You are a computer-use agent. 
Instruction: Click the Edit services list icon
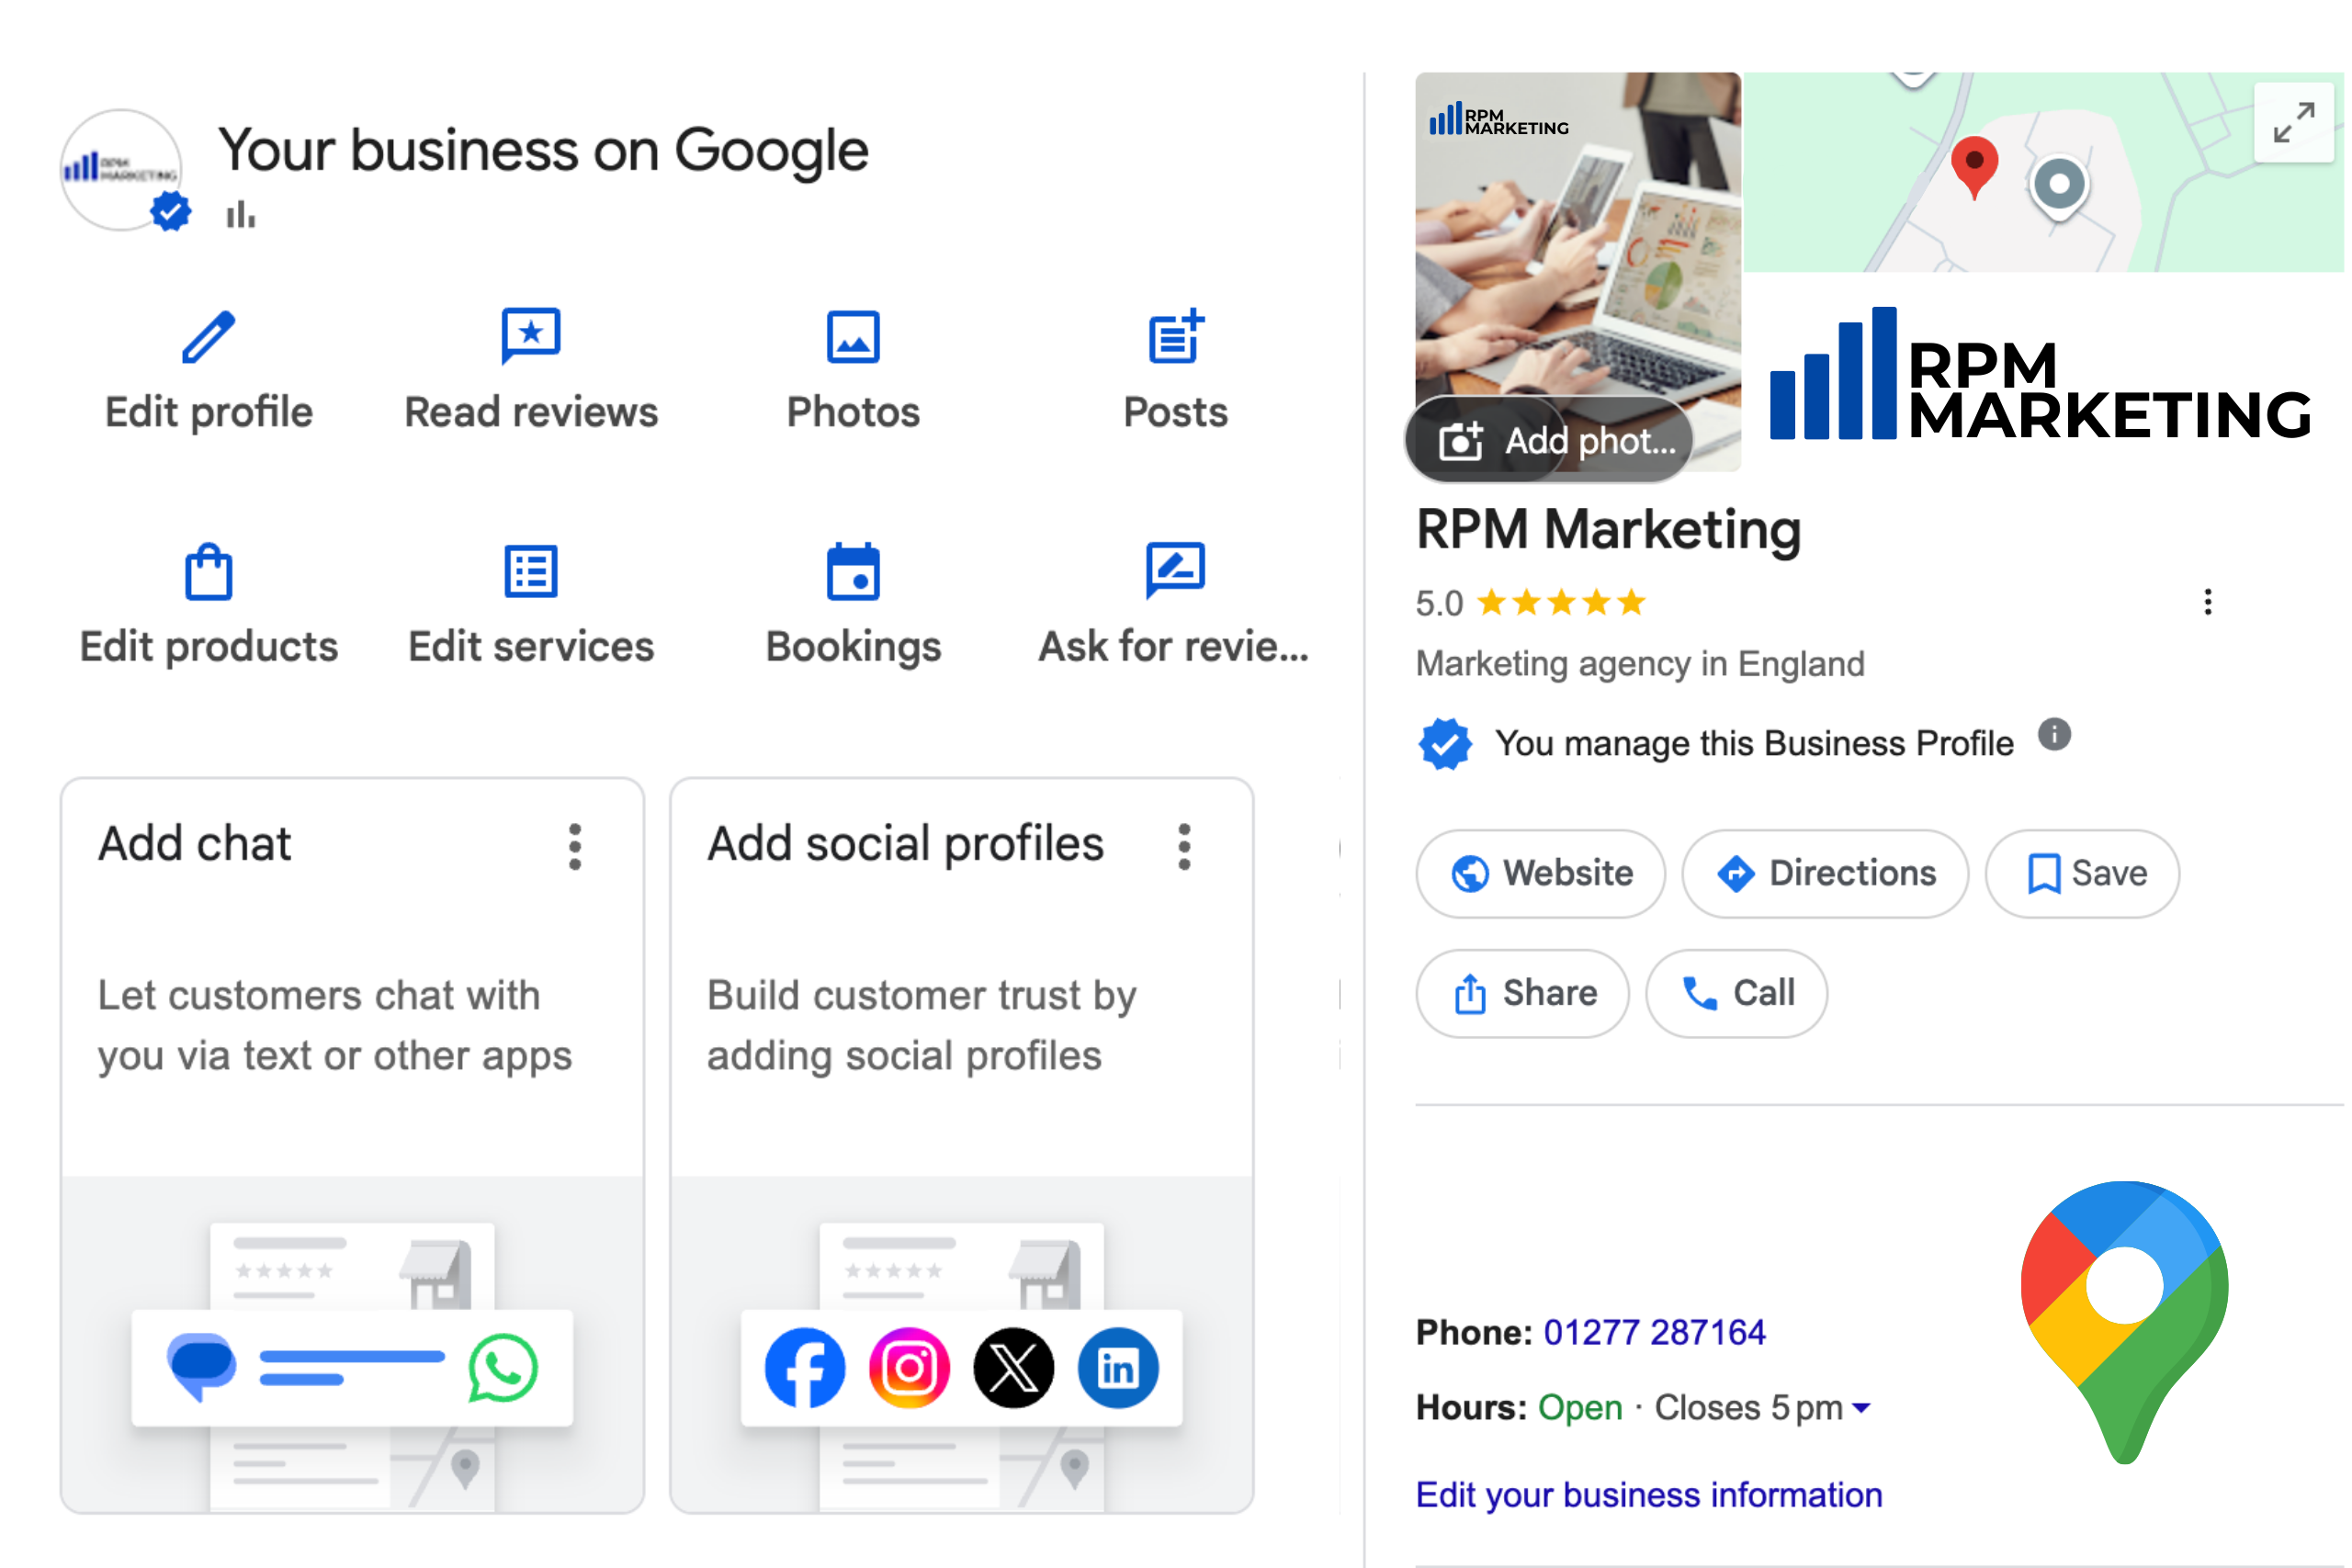pos(531,572)
